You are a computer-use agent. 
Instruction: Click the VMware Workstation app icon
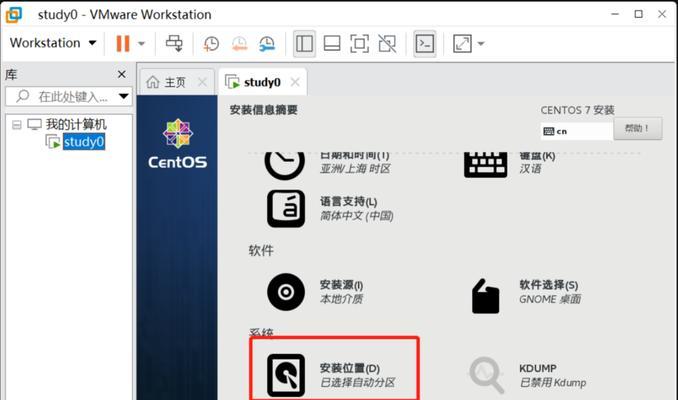pyautogui.click(x=14, y=14)
